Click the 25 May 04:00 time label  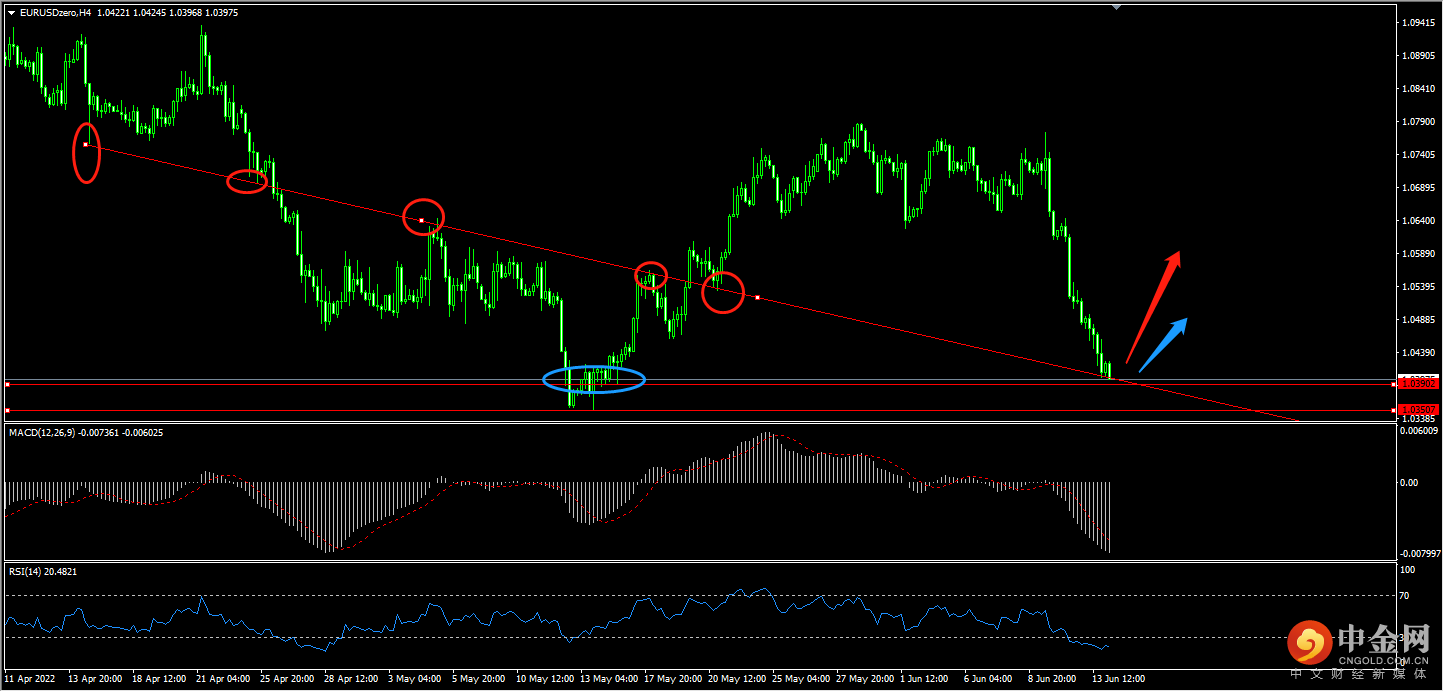803,678
